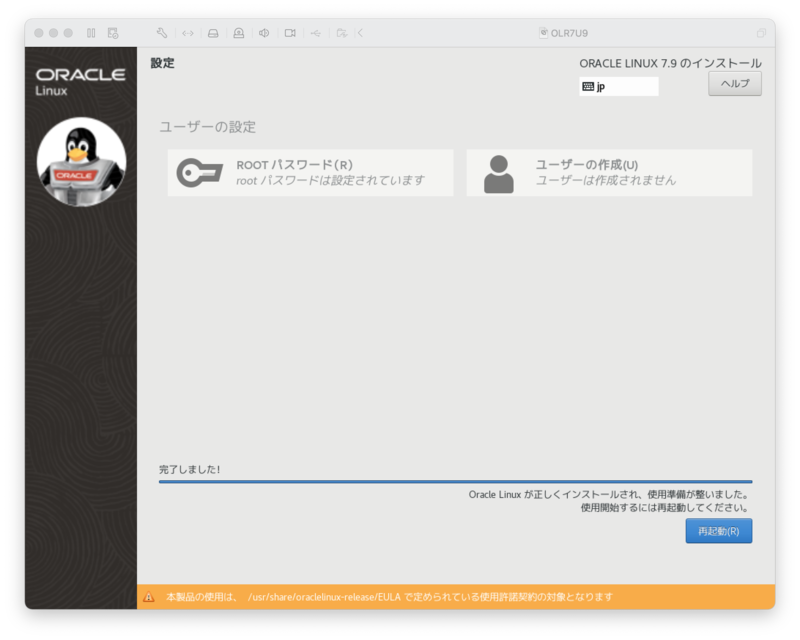Image resolution: width=800 pixels, height=640 pixels.
Task: Click the 完了しました! status text
Action: [190, 470]
